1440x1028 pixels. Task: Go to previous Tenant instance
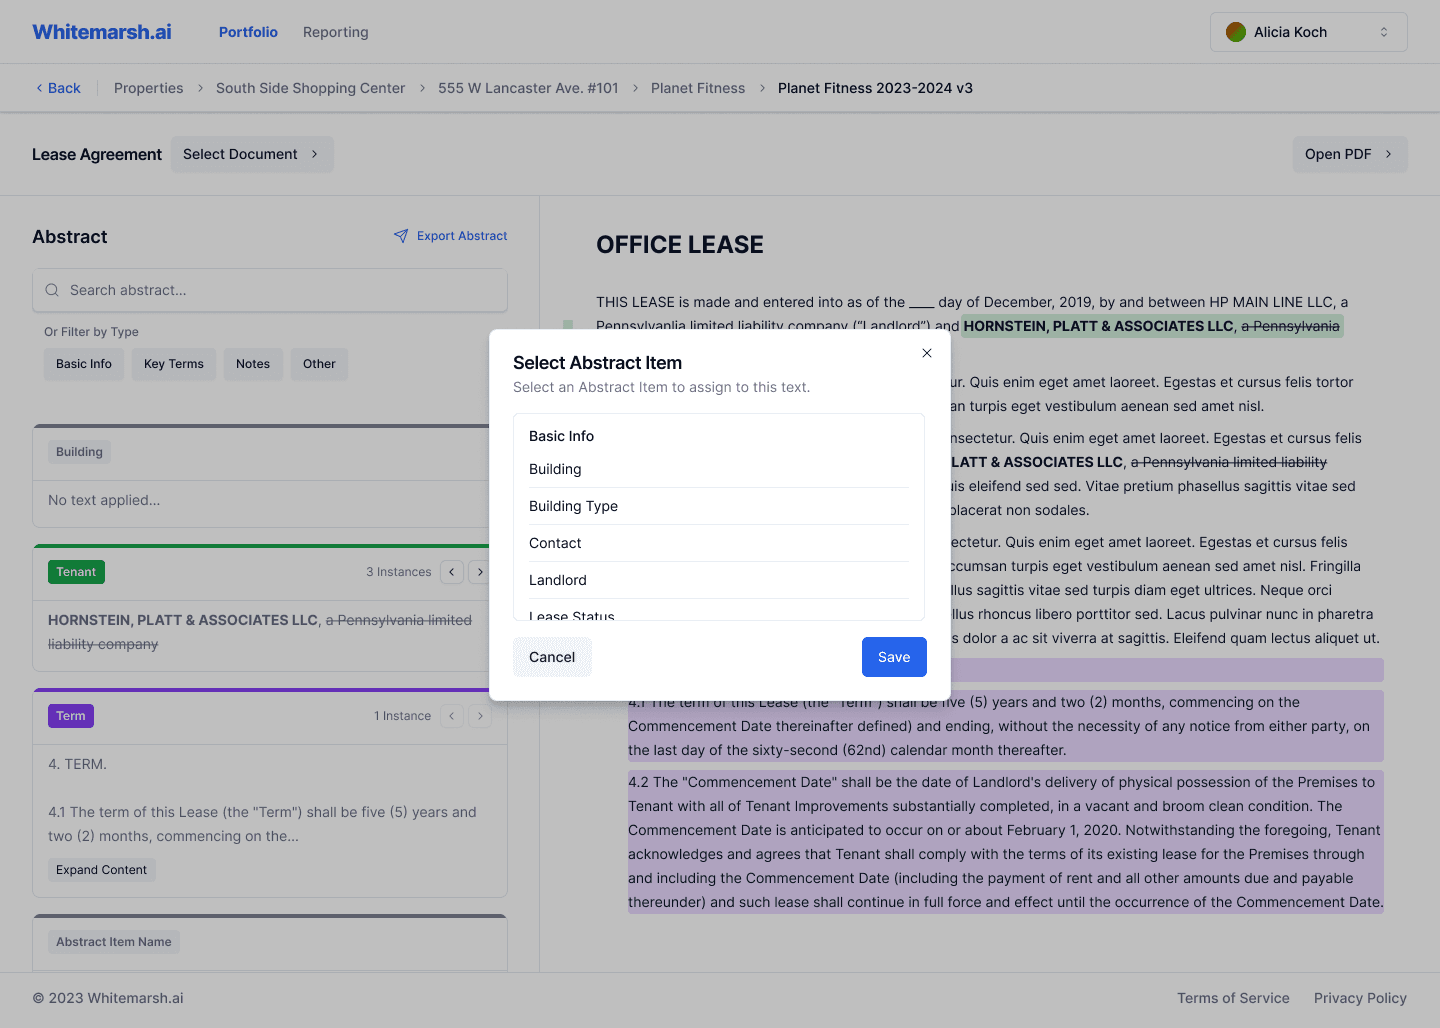click(x=452, y=572)
